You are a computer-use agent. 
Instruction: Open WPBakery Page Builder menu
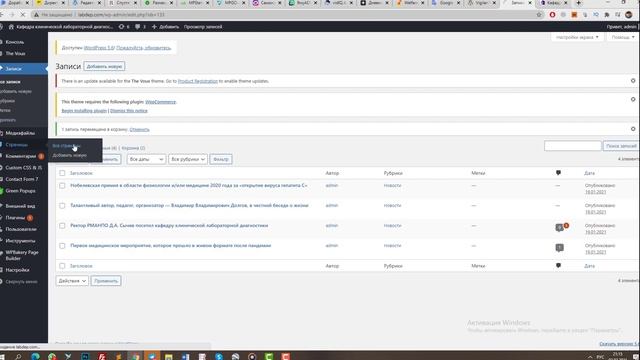[x=22, y=255]
